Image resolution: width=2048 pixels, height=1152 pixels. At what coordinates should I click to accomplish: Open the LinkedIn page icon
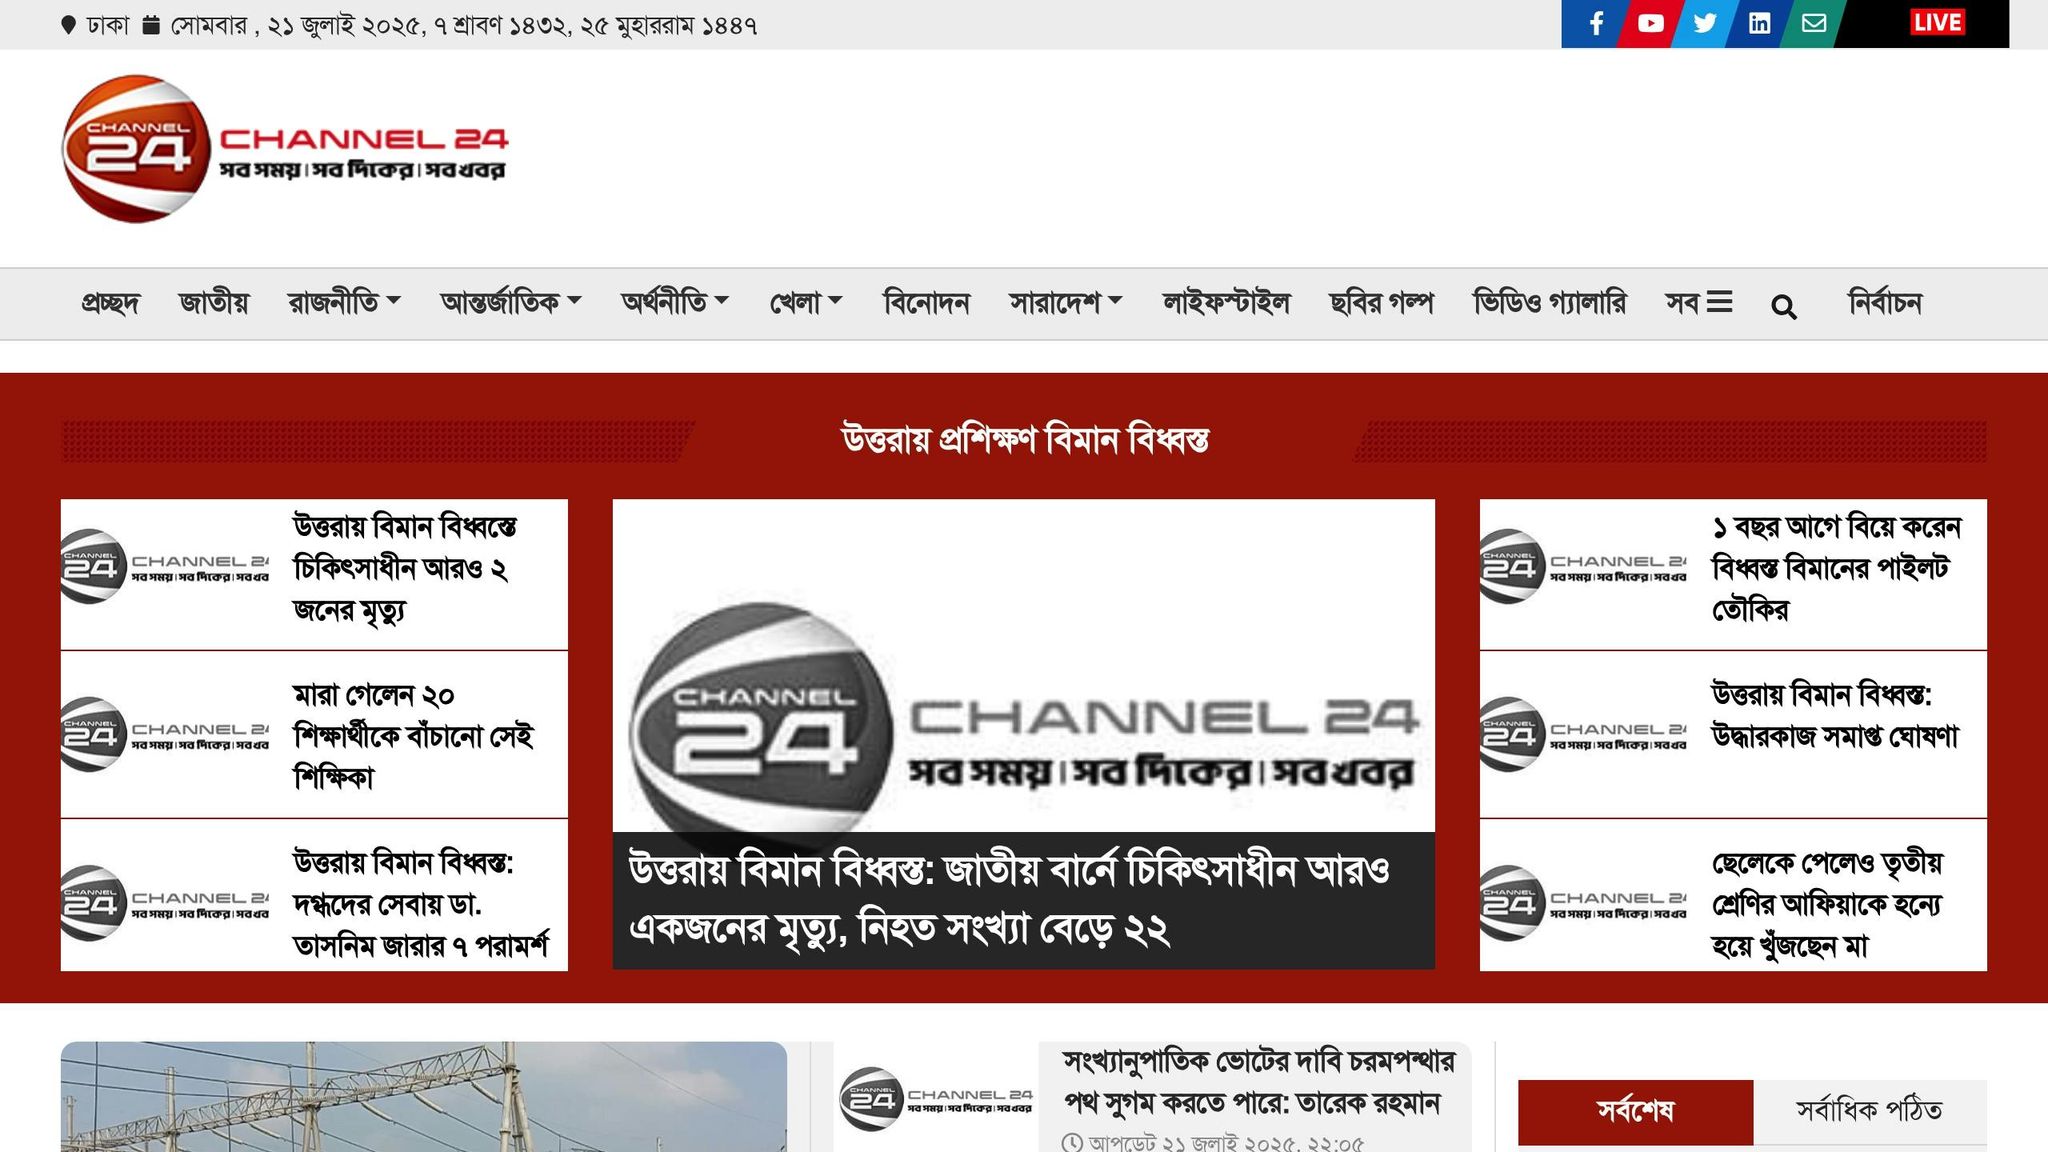pyautogui.click(x=1759, y=23)
